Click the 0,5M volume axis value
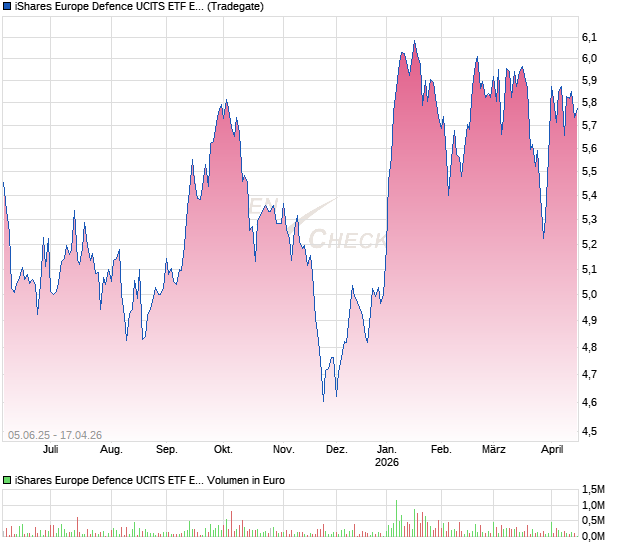 click(x=593, y=521)
